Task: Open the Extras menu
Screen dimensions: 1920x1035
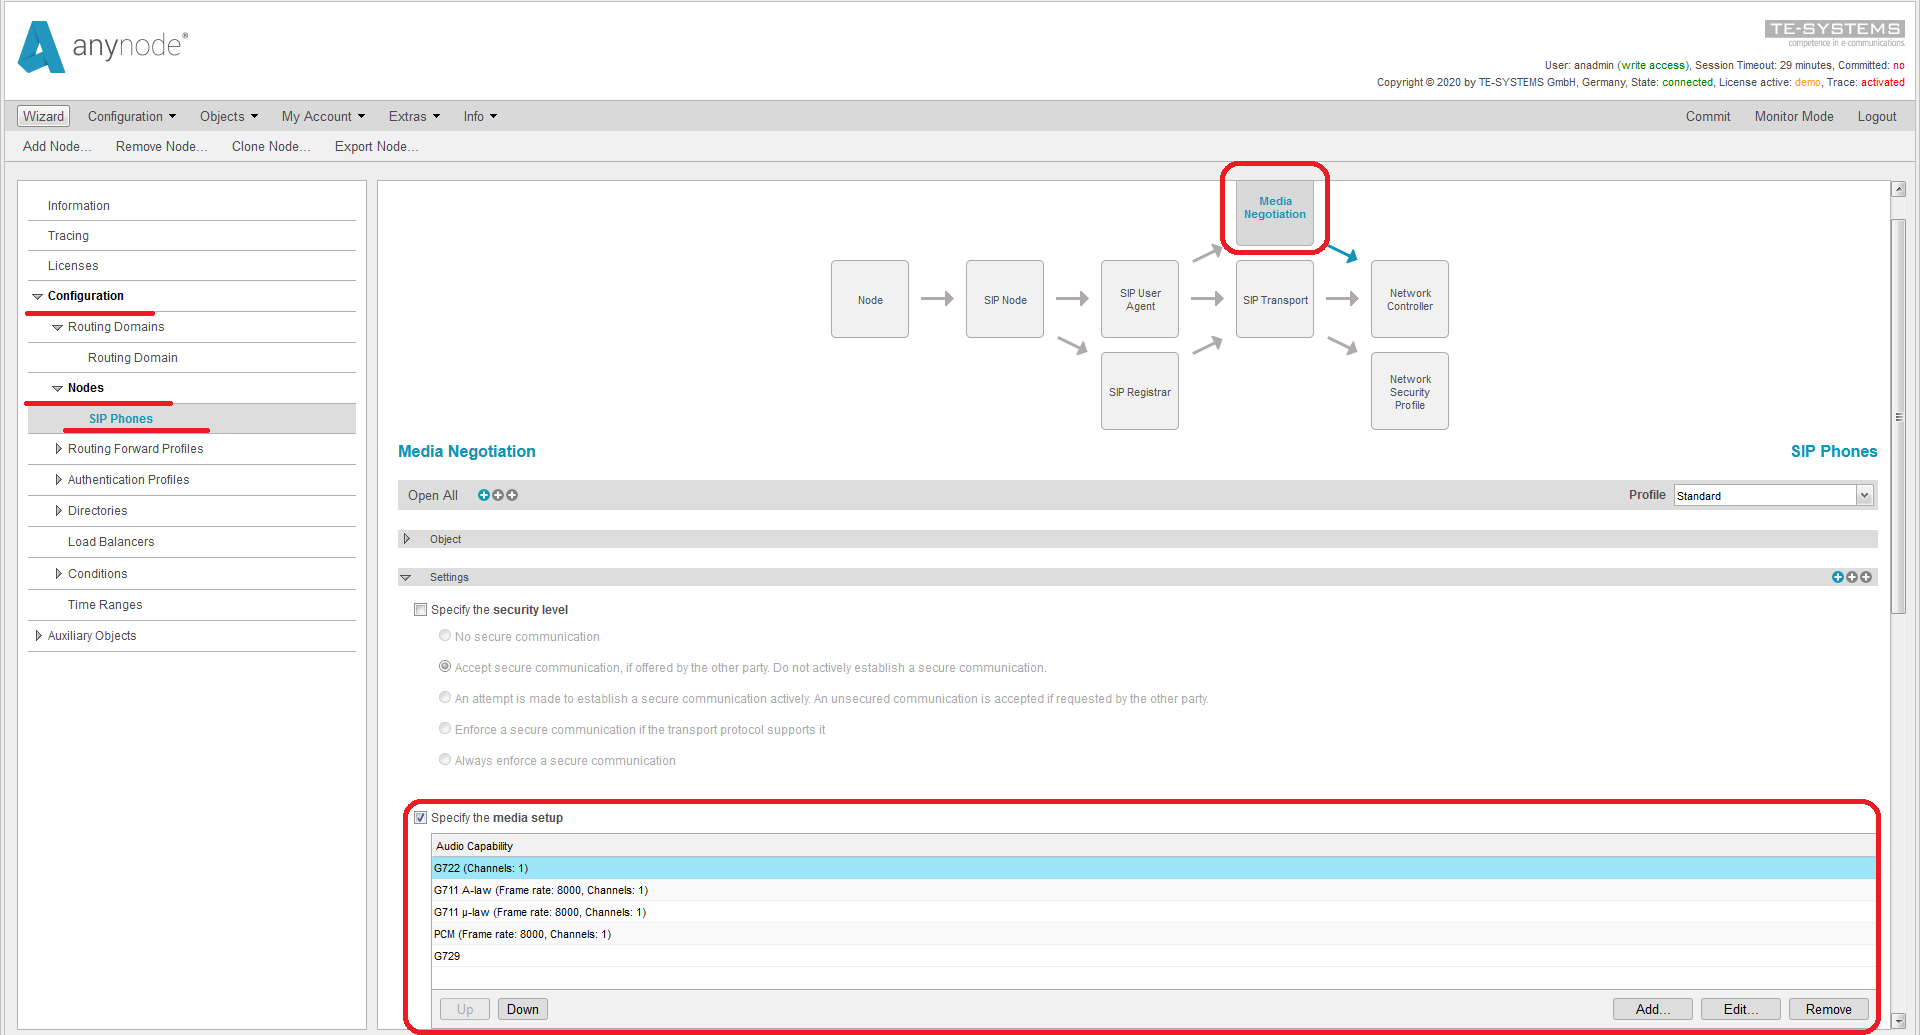Action: click(413, 117)
